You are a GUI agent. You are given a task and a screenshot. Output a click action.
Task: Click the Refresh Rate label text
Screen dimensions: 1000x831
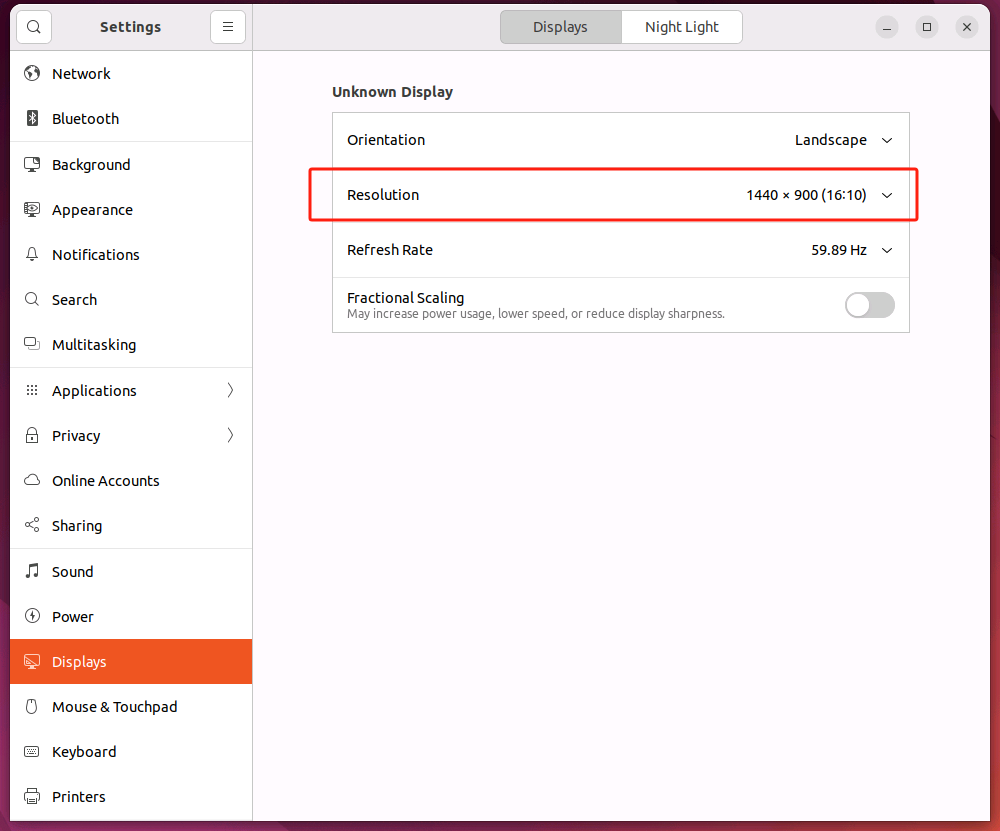[x=390, y=250]
